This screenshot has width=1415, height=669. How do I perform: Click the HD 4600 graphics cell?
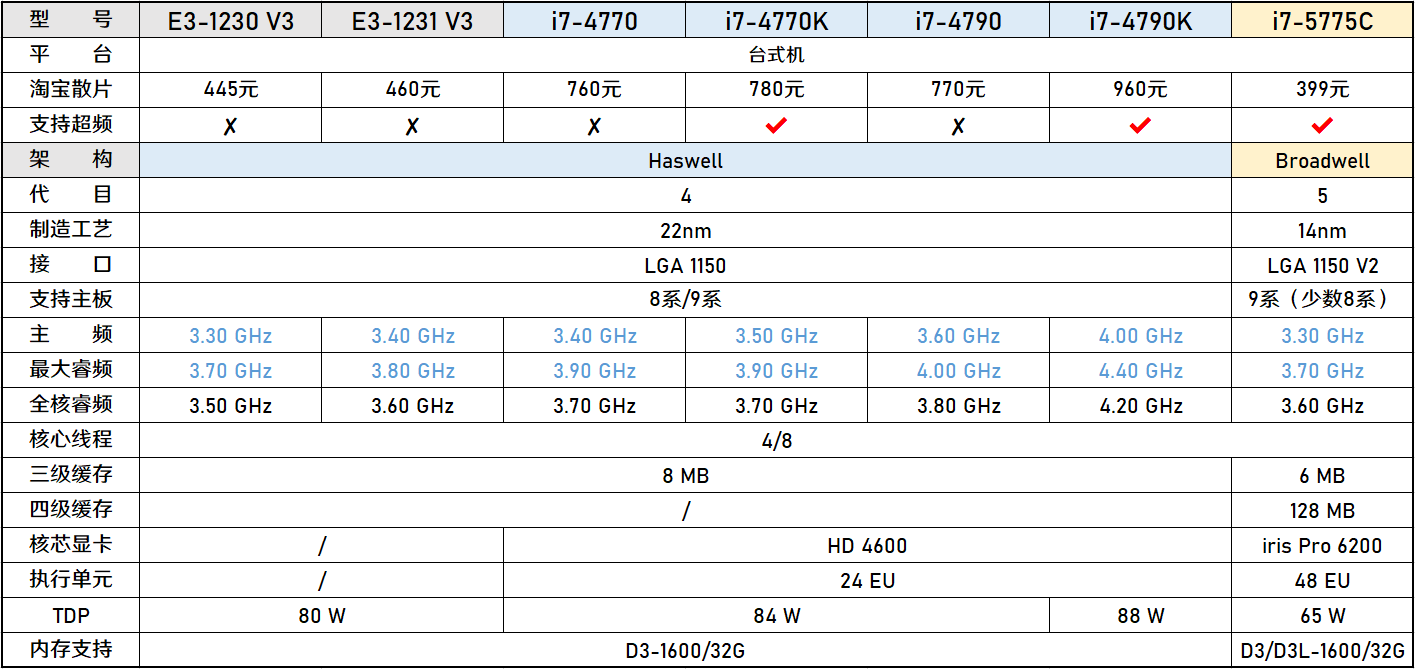tap(868, 546)
